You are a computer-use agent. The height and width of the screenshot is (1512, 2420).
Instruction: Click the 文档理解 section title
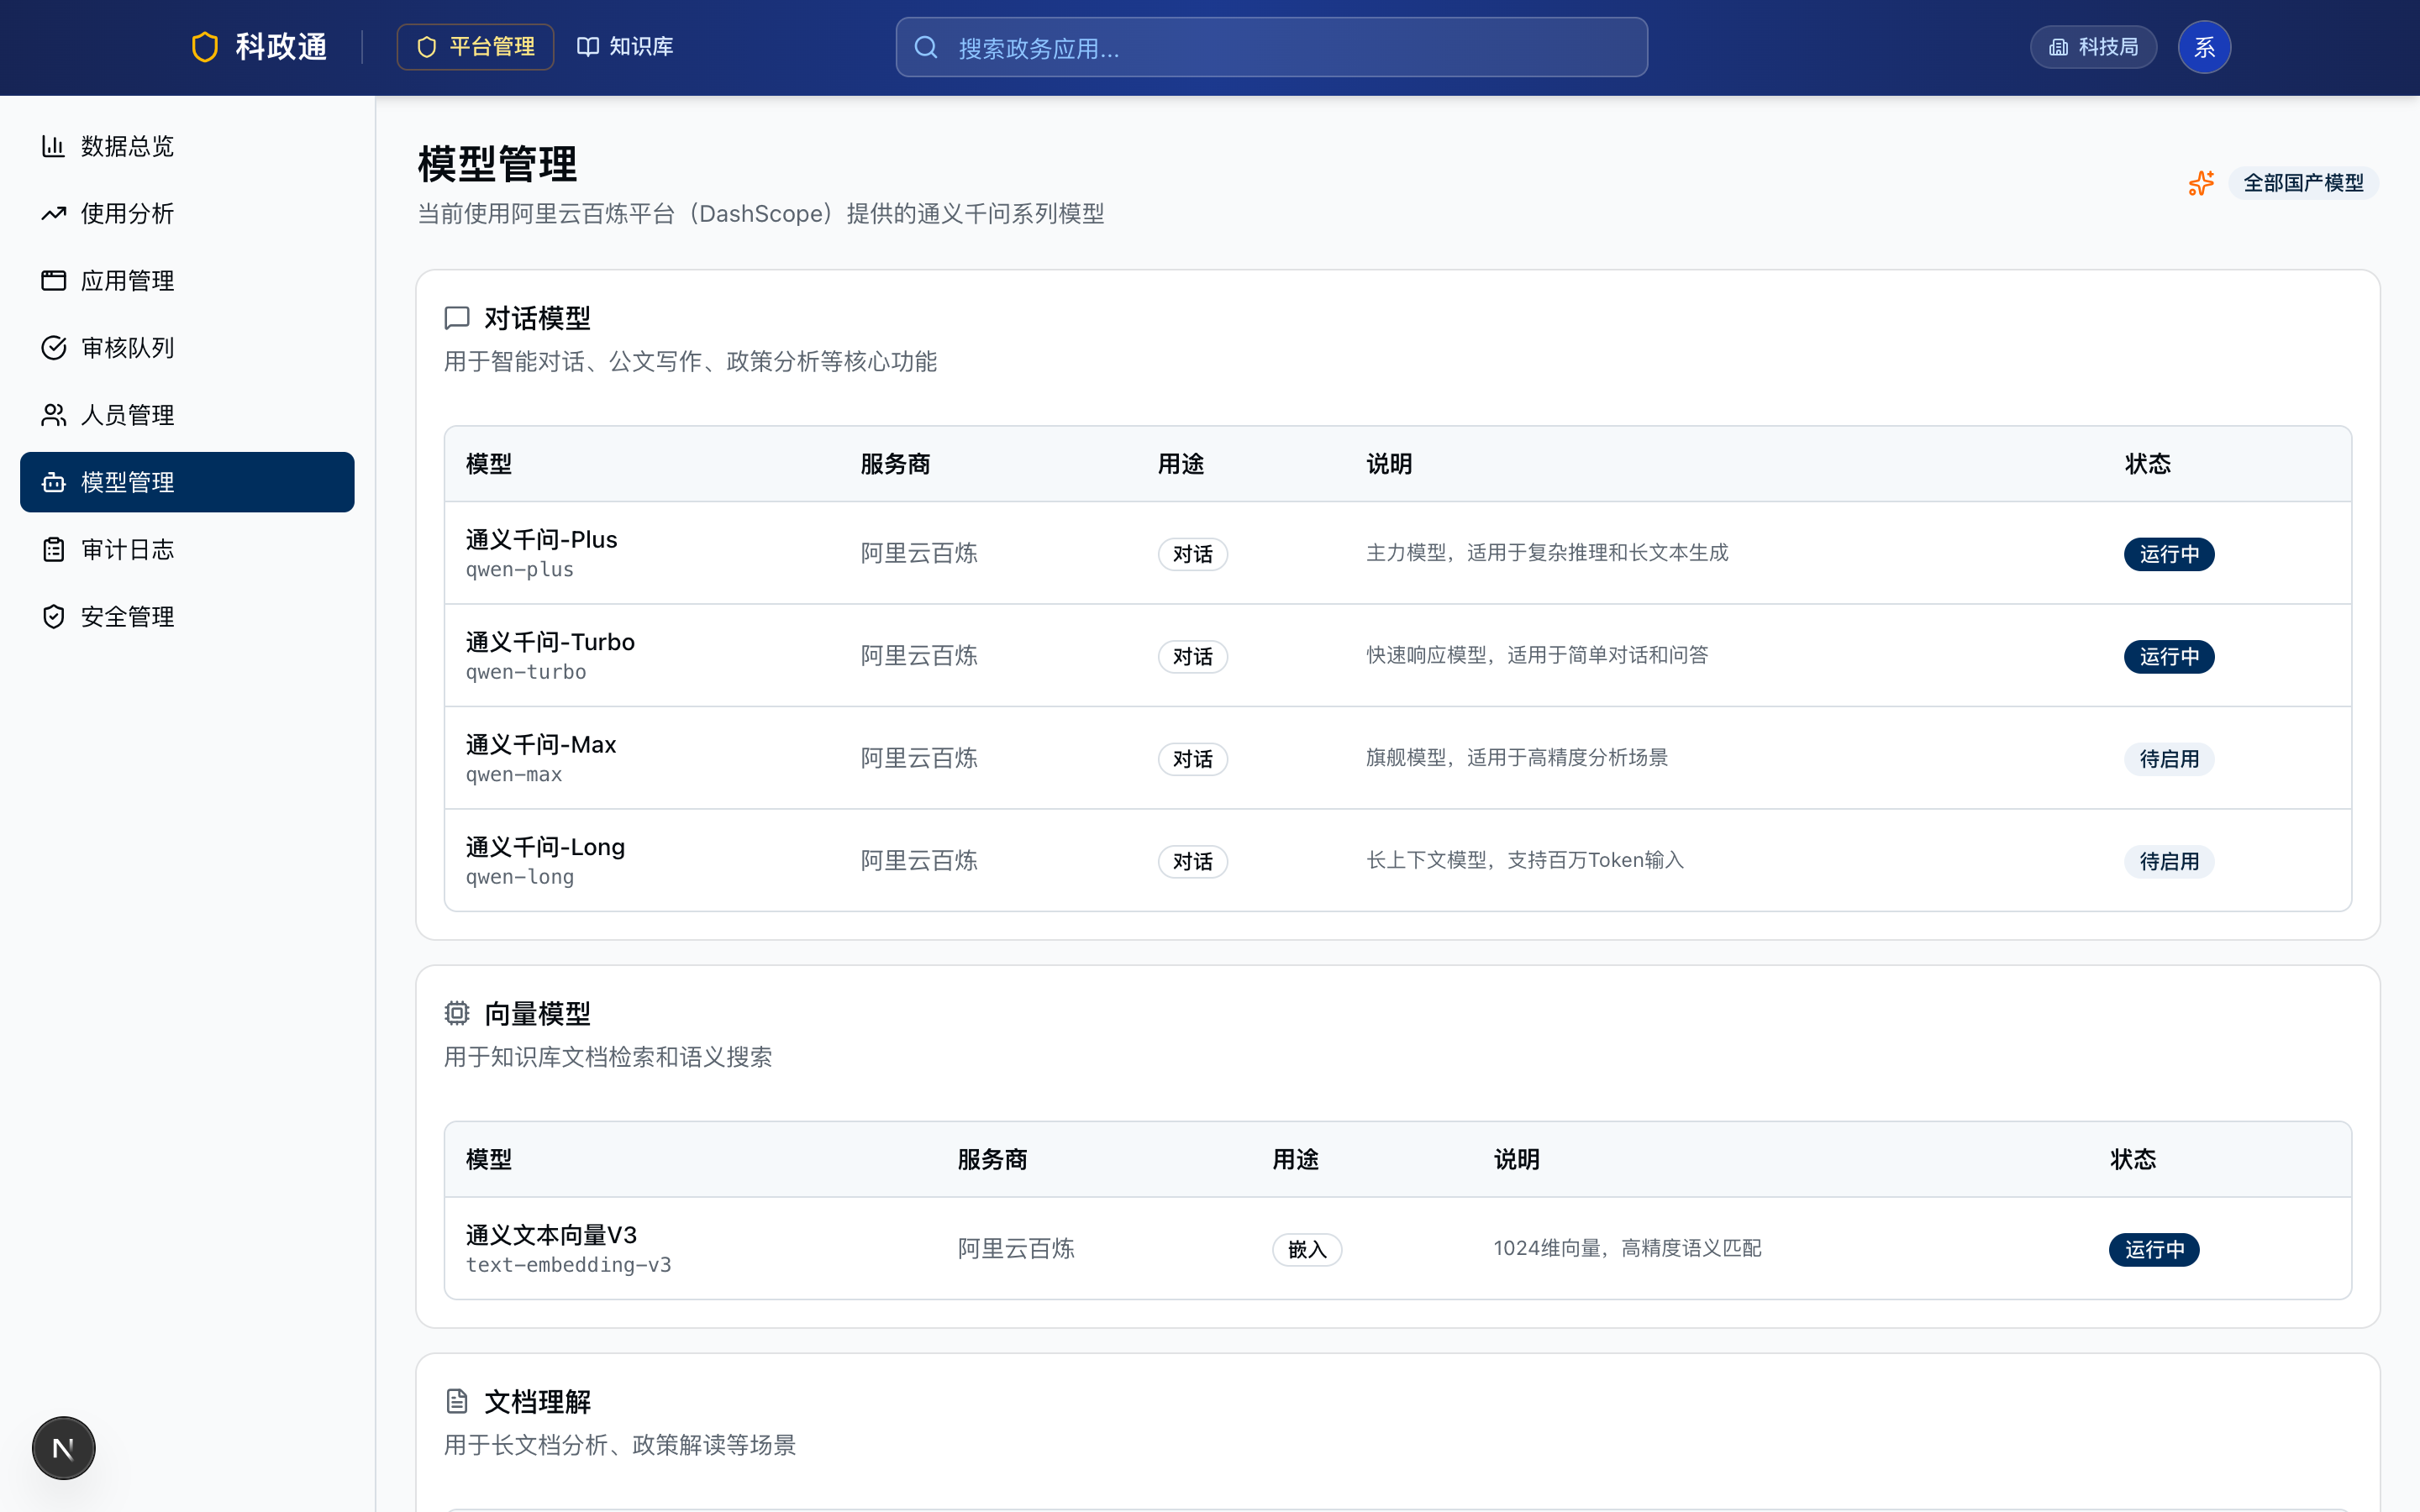coord(537,1402)
